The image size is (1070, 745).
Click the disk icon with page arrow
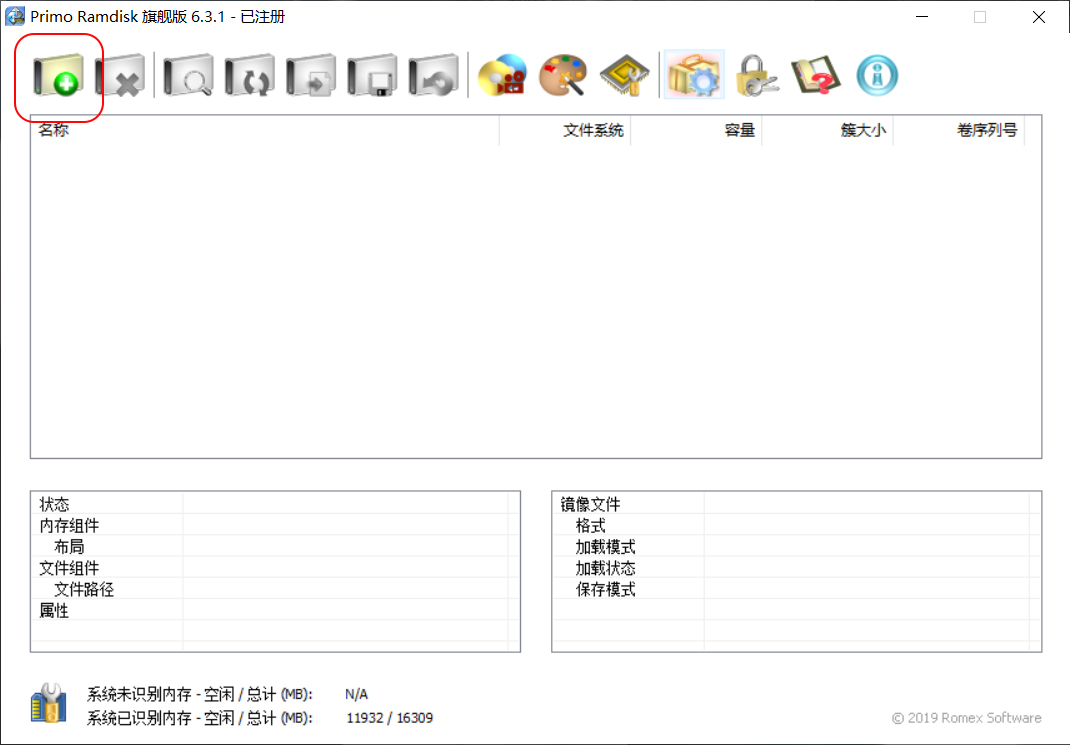(311, 74)
